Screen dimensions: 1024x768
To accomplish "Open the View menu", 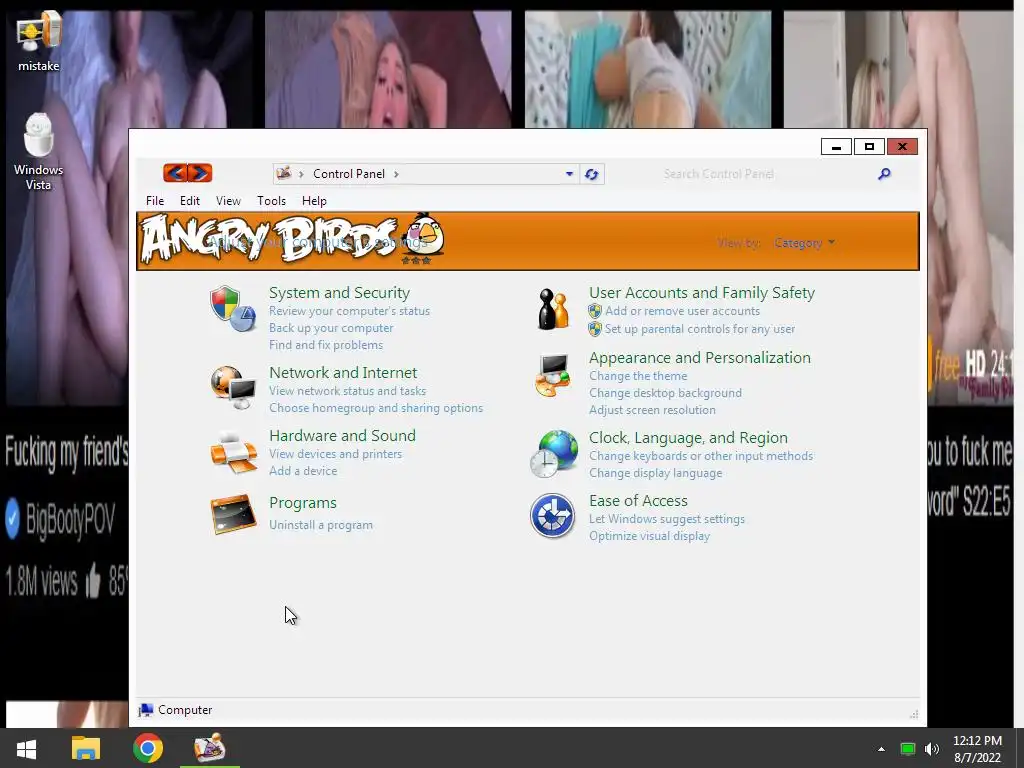I will pos(229,201).
